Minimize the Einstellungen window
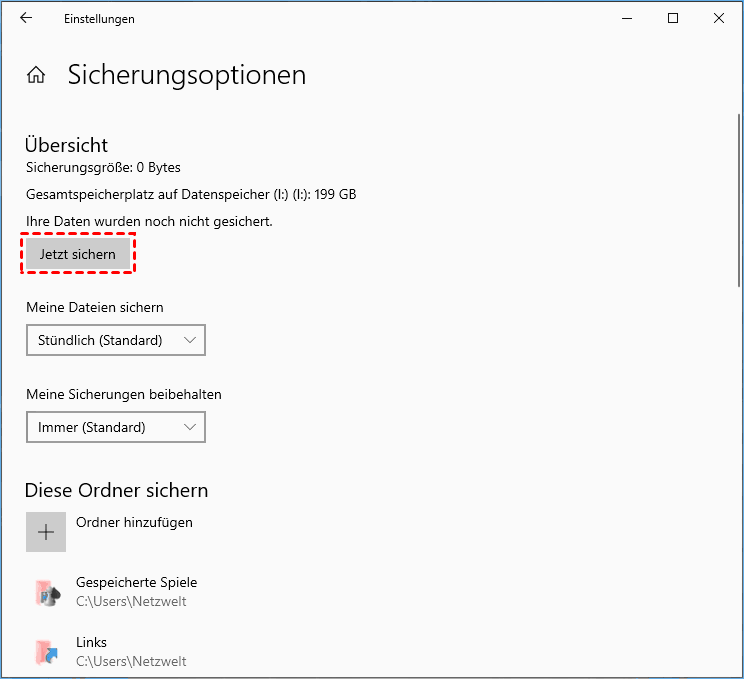The image size is (744, 679). pos(627,18)
